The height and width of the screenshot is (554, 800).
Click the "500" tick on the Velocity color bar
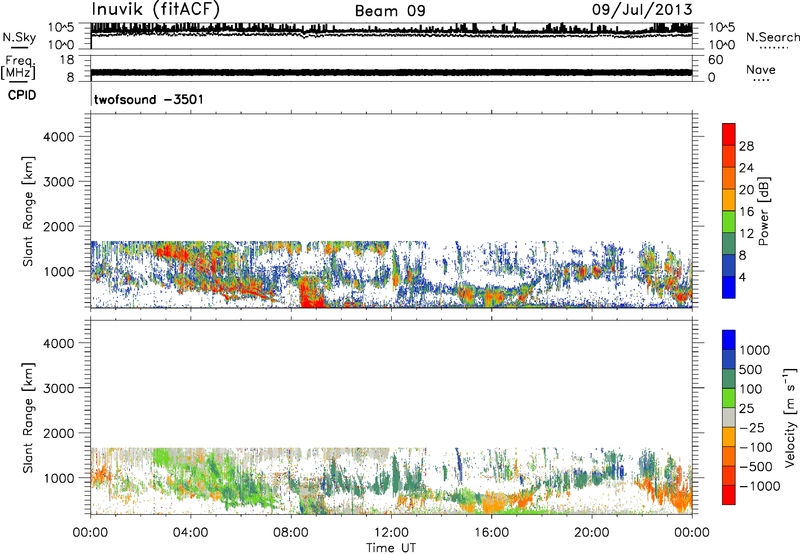click(752, 369)
